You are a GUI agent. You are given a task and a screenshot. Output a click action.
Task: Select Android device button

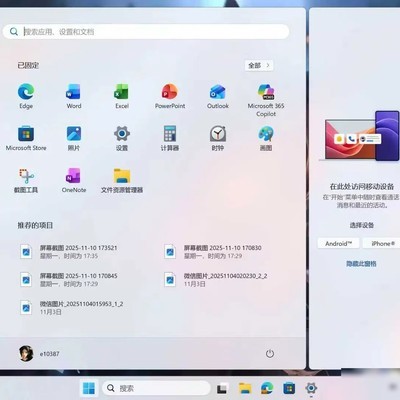click(338, 243)
